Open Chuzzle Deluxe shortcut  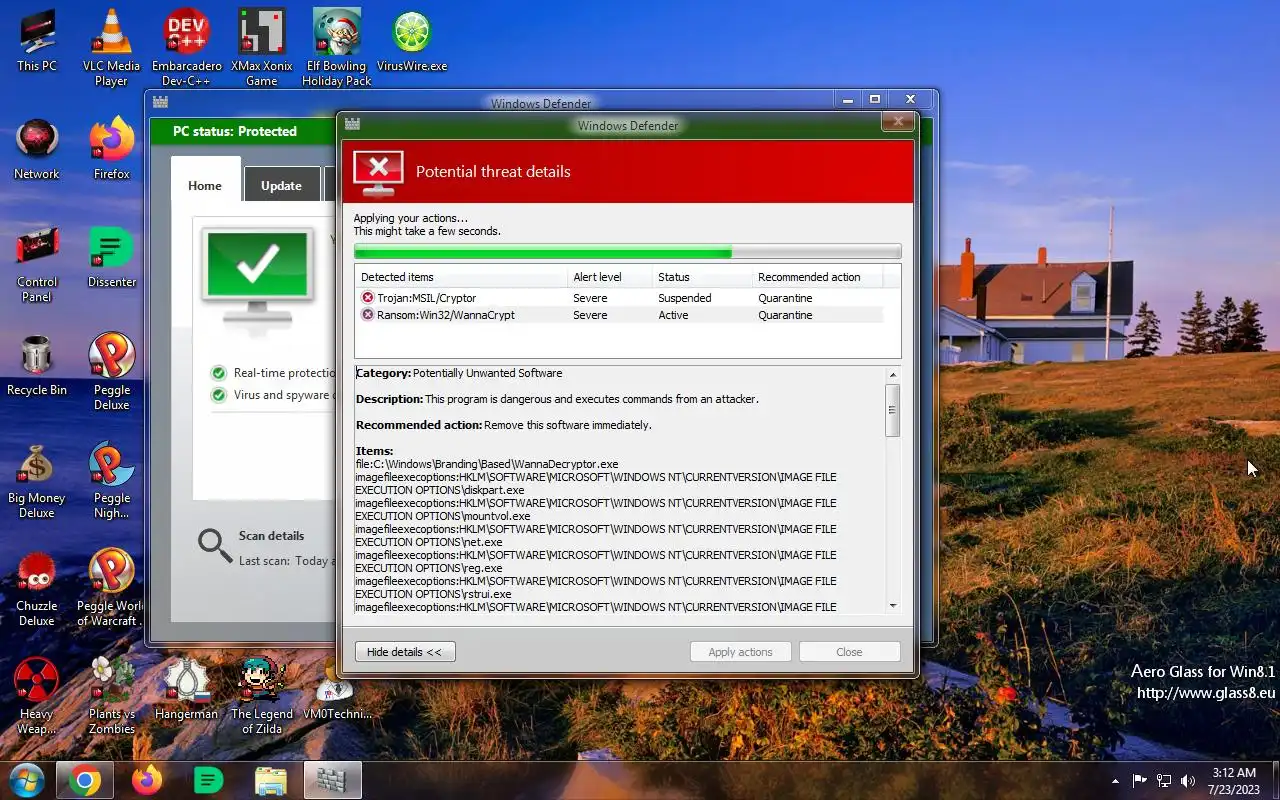37,588
